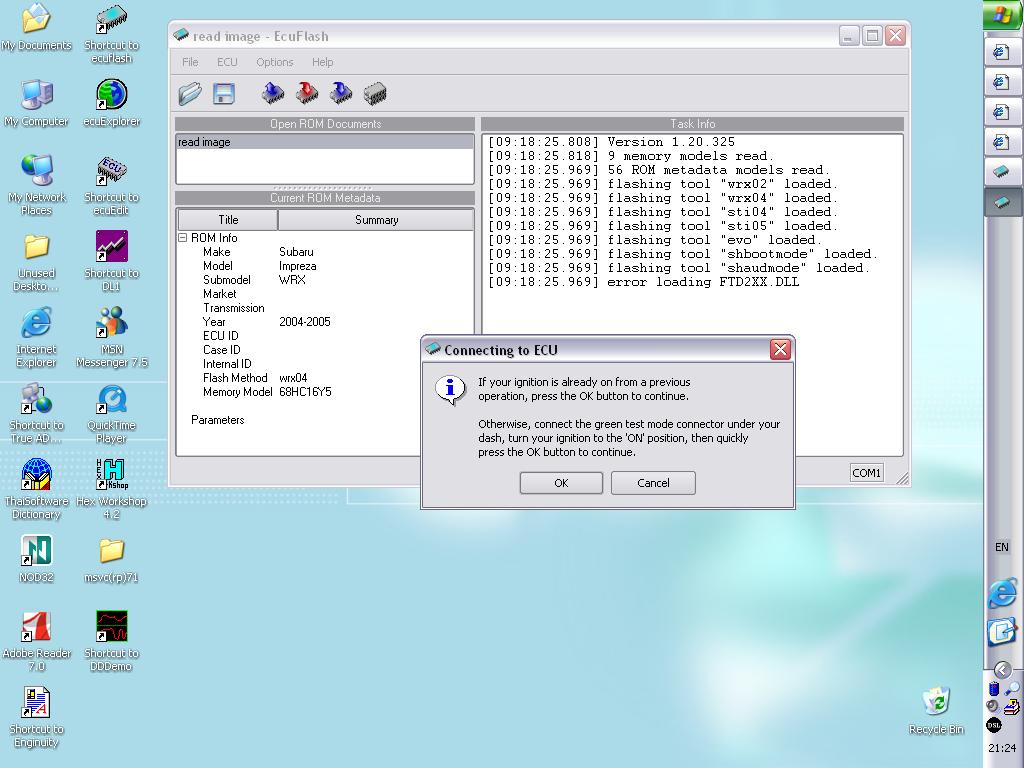Click Cancel in Connecting to ECU dialog
This screenshot has width=1024, height=768.
pyautogui.click(x=653, y=483)
